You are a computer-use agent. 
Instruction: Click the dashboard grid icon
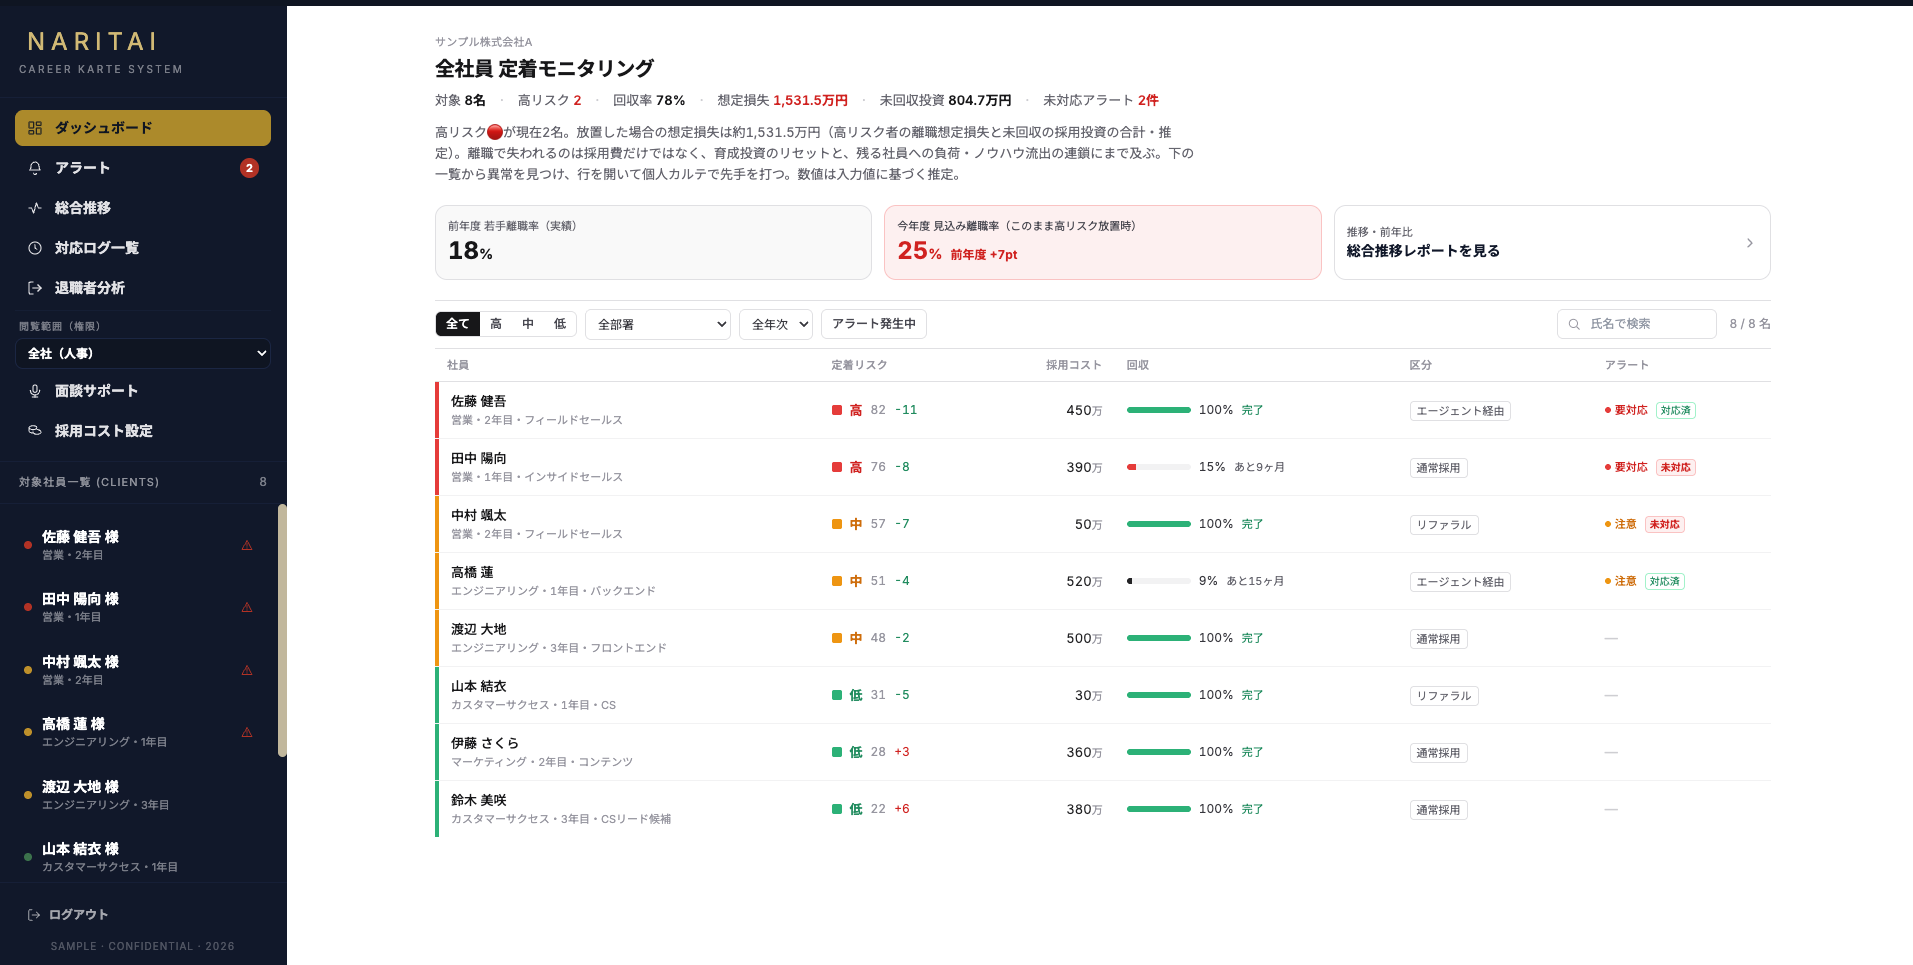[35, 128]
